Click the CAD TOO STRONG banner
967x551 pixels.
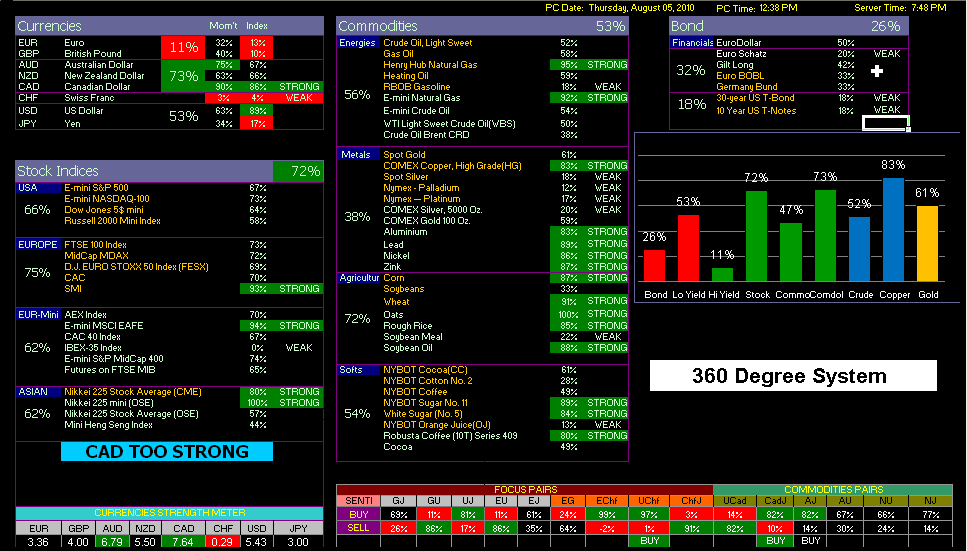(x=167, y=451)
